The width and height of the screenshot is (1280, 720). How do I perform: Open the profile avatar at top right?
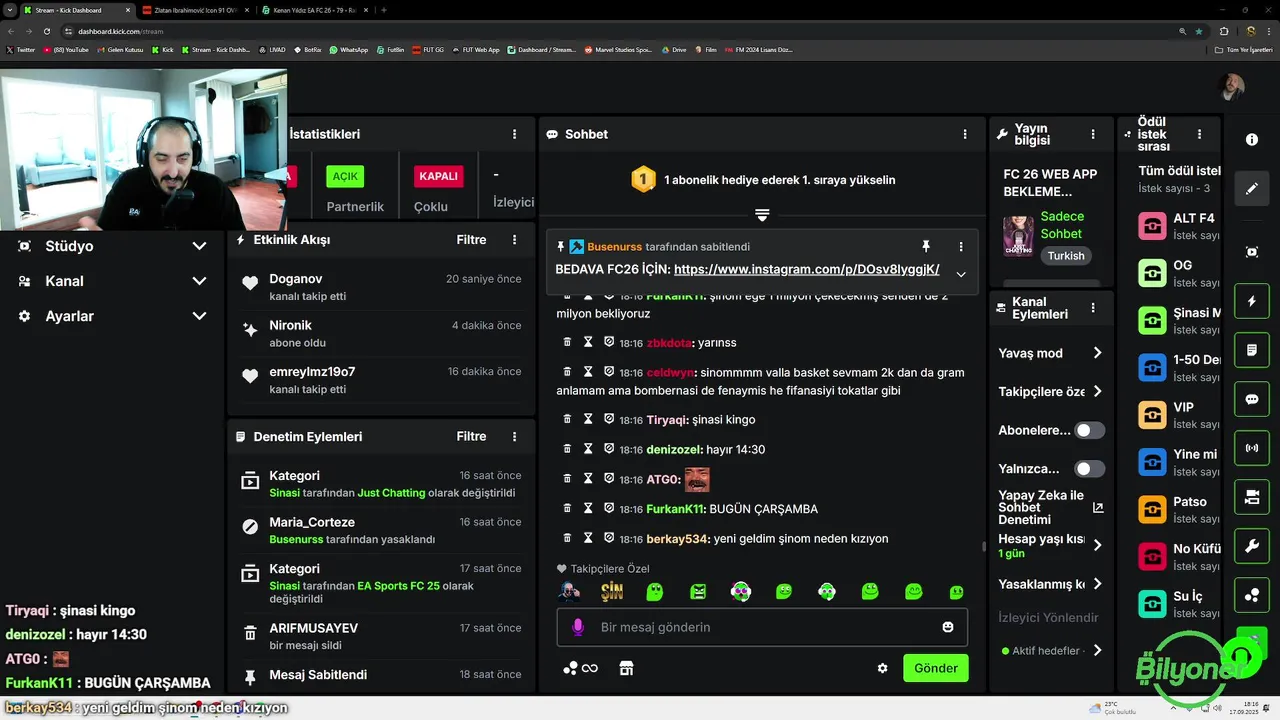pos(1232,87)
